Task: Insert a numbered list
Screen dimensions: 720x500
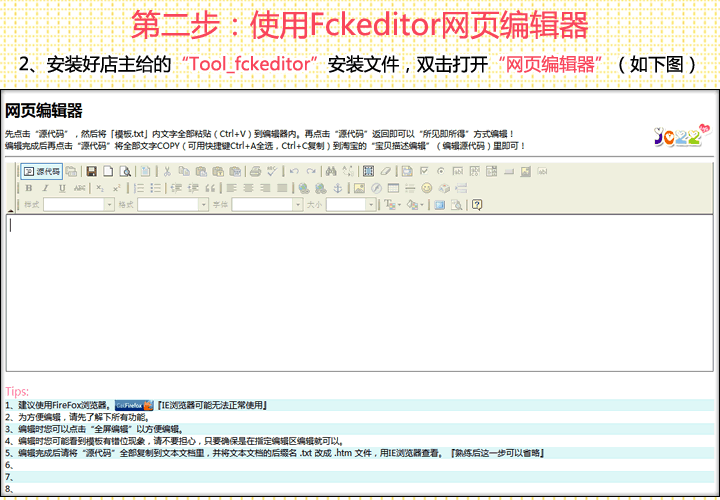Action: click(139, 188)
